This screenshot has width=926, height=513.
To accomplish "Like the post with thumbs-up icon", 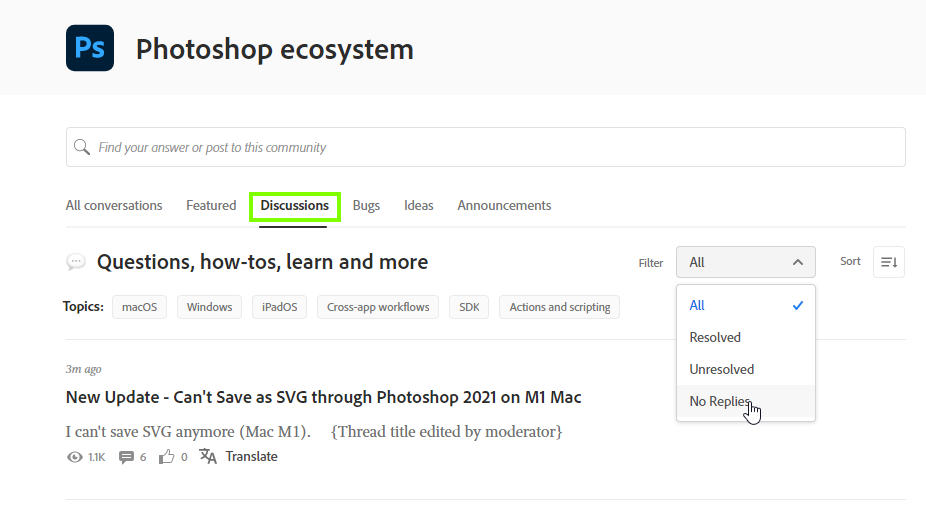I will pos(167,457).
